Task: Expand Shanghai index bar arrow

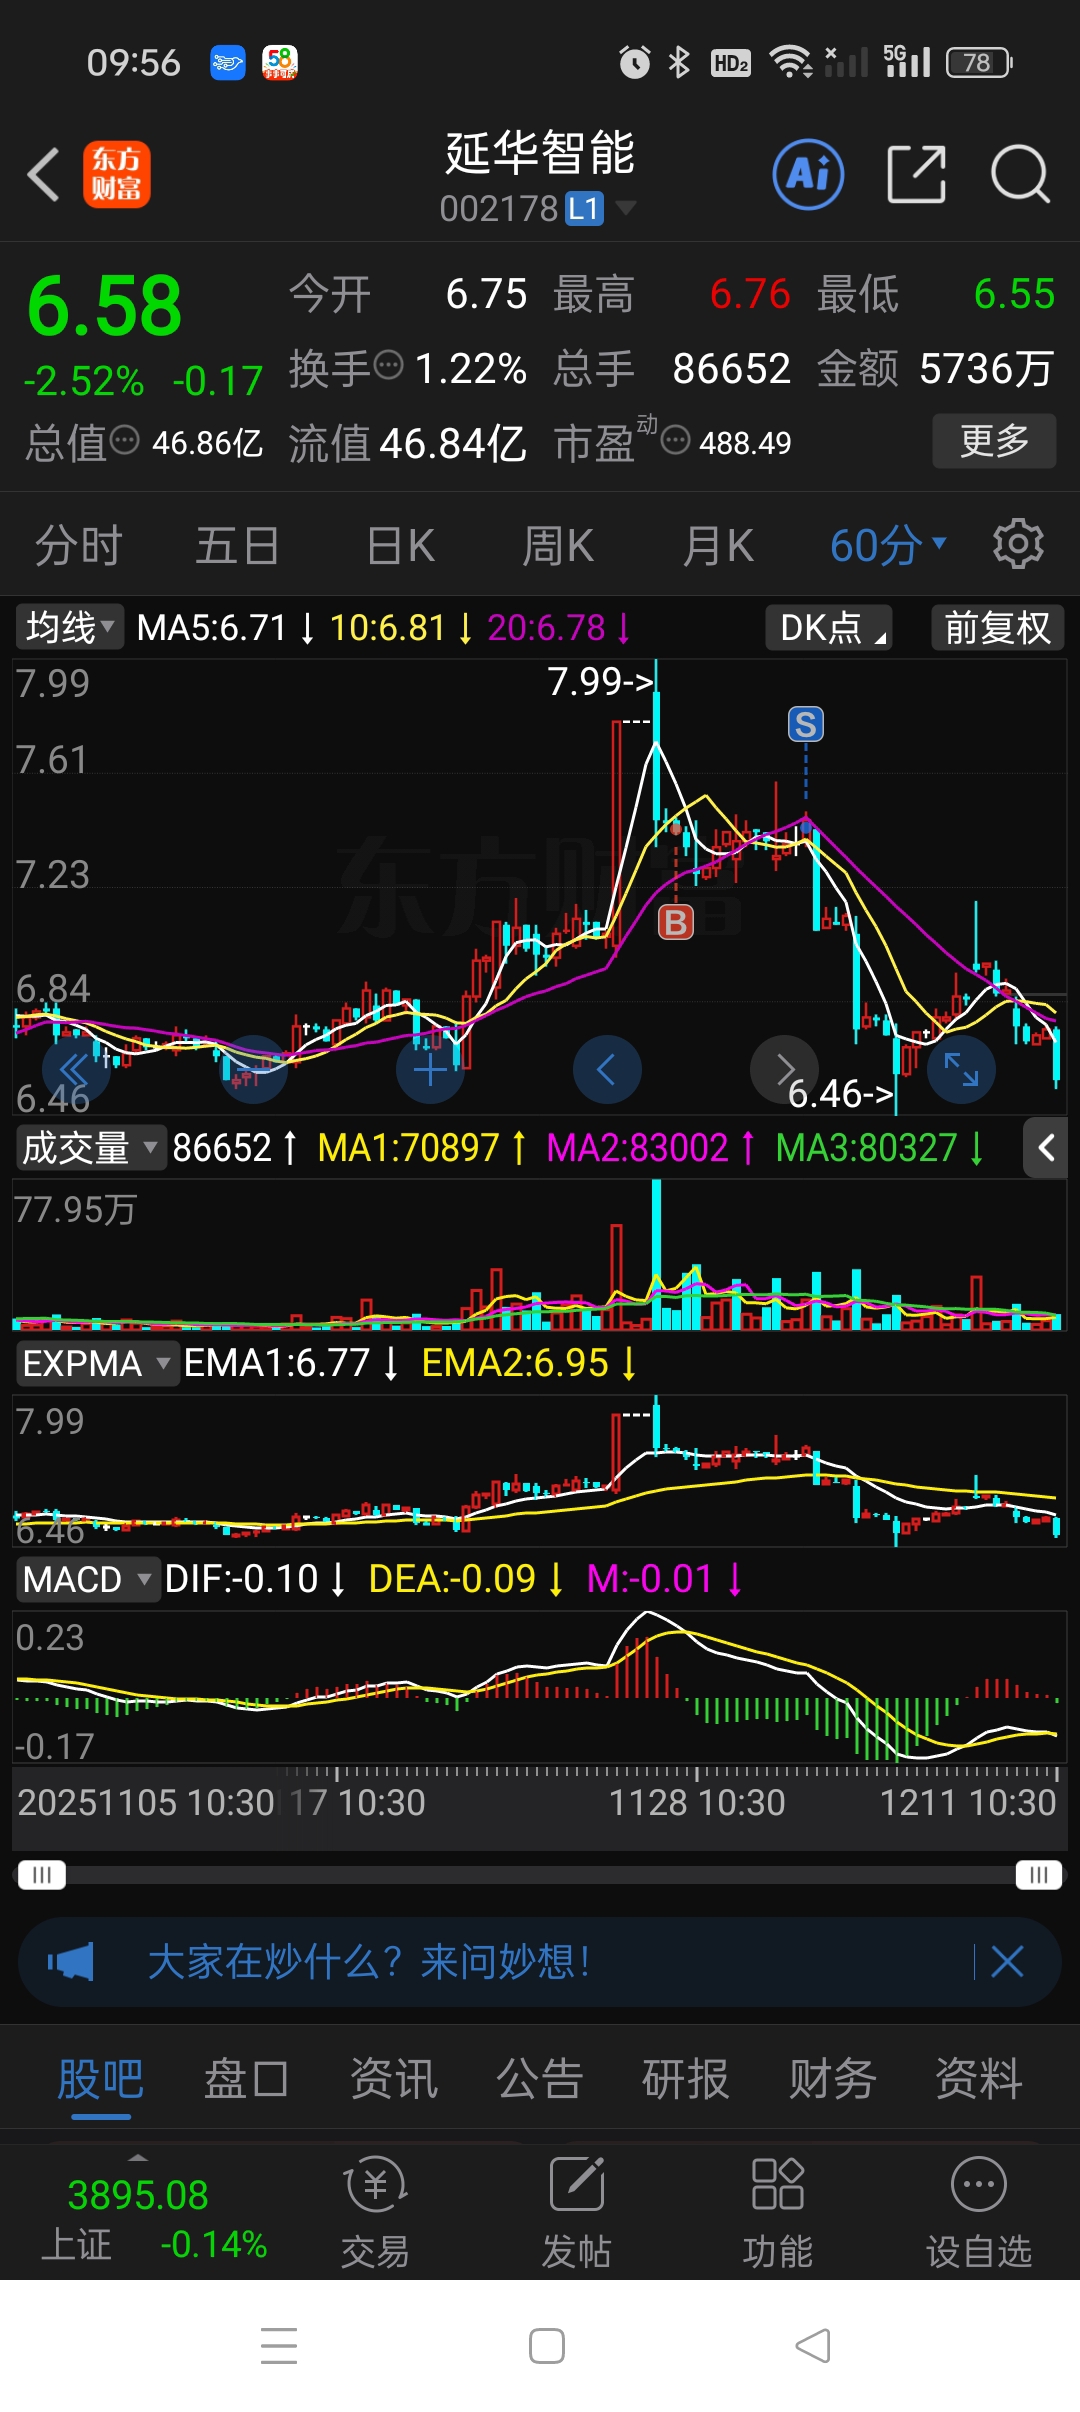Action: [138, 2158]
